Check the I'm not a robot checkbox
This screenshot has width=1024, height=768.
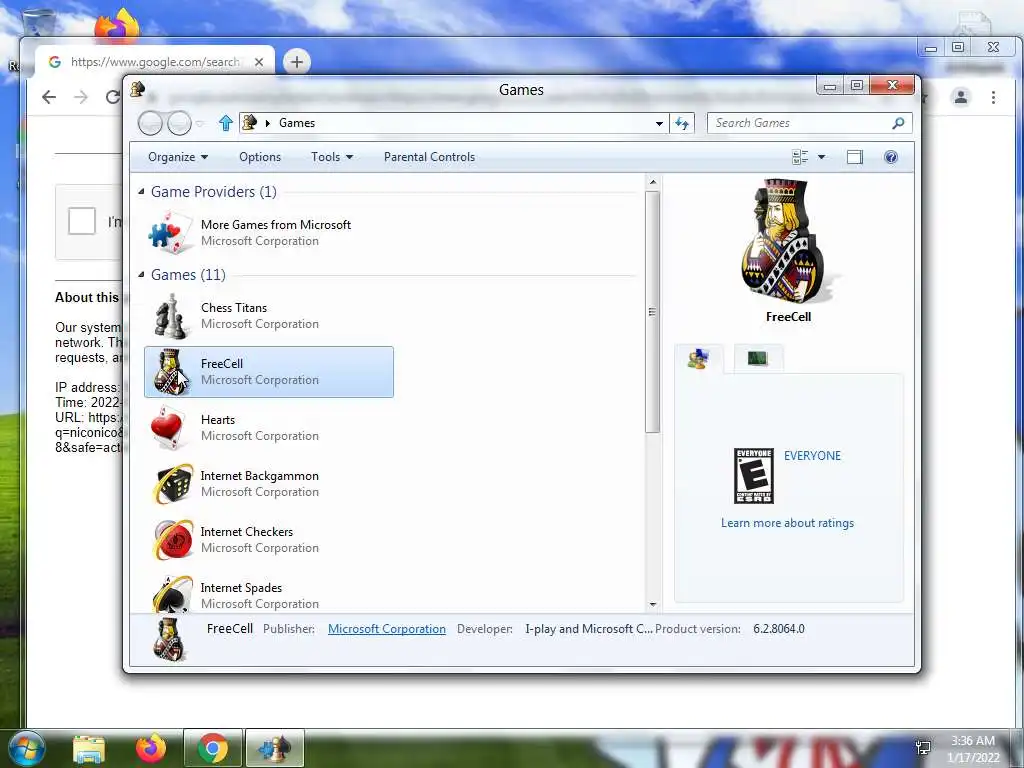[82, 221]
